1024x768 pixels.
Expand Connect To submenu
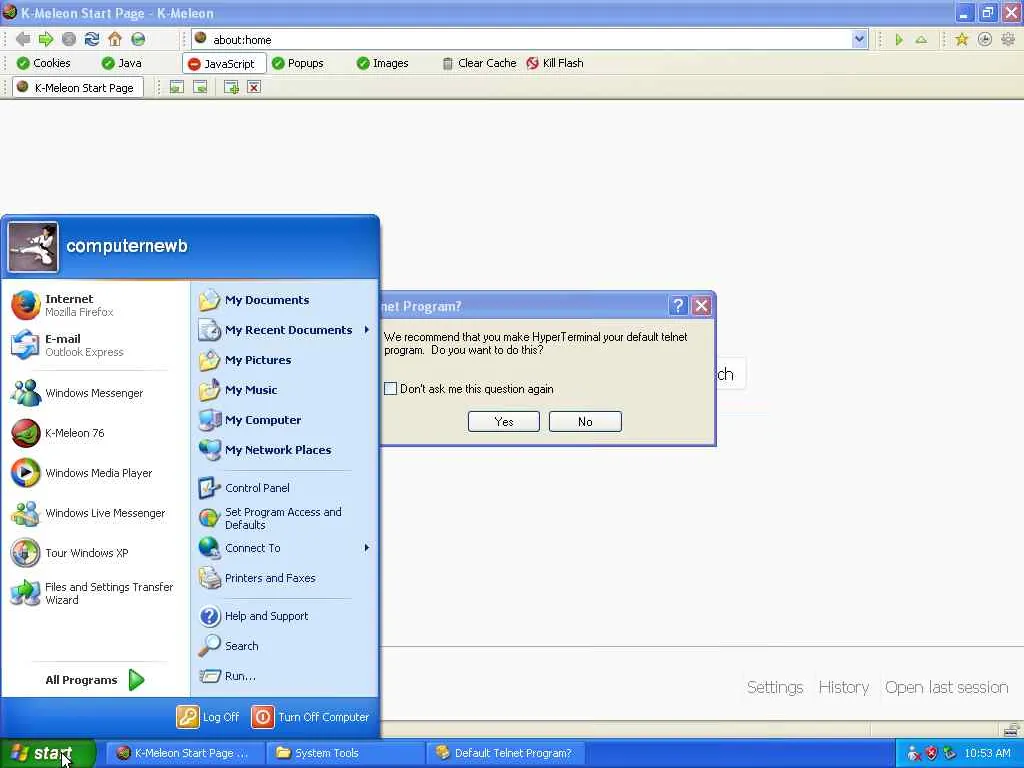[285, 548]
